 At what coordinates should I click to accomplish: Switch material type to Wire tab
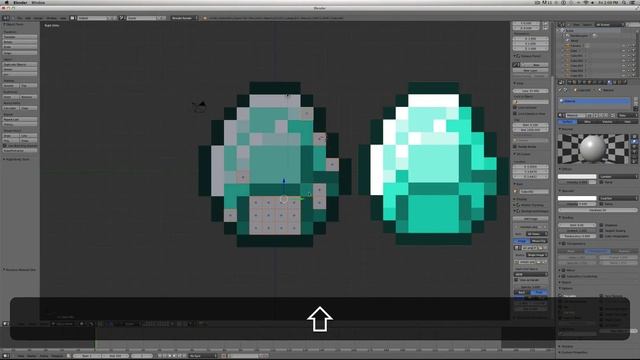point(587,122)
